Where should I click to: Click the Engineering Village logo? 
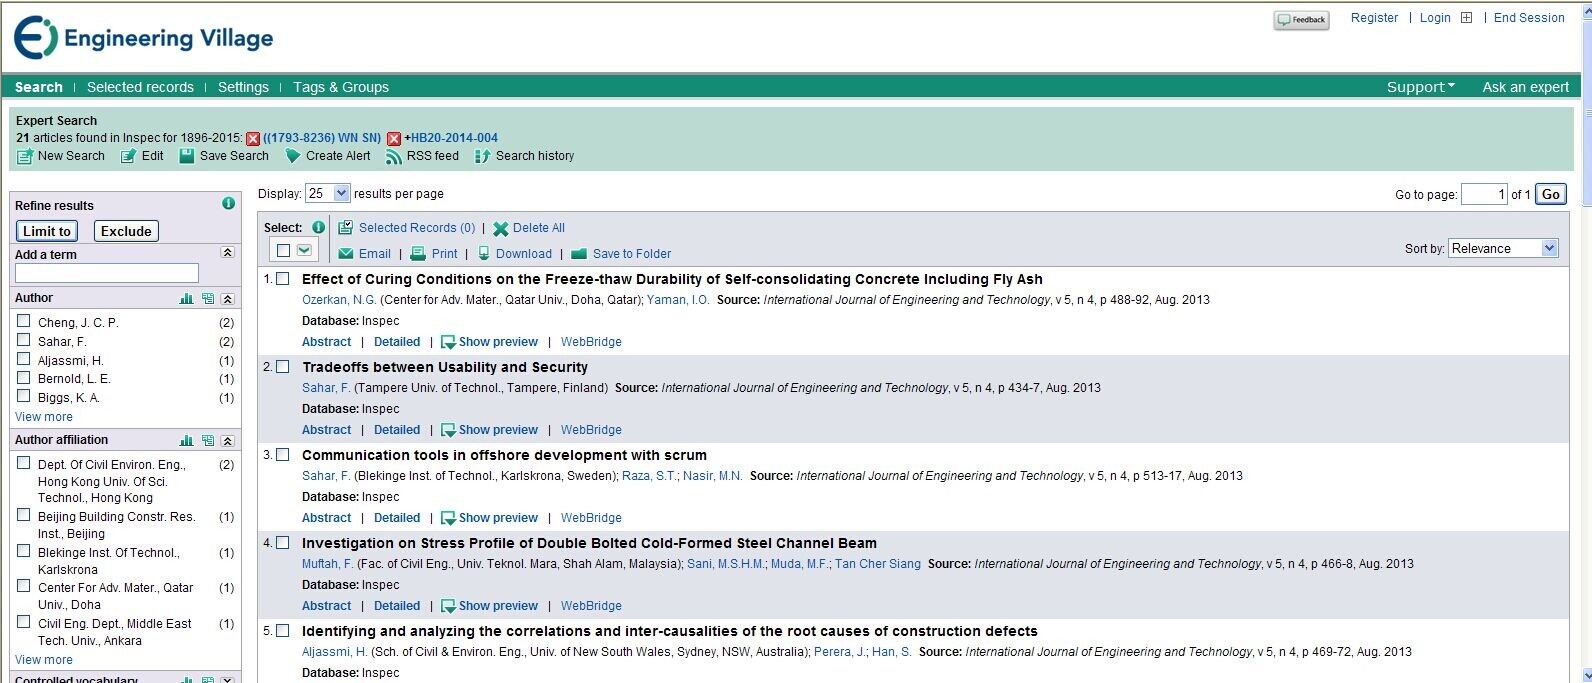pos(143,38)
